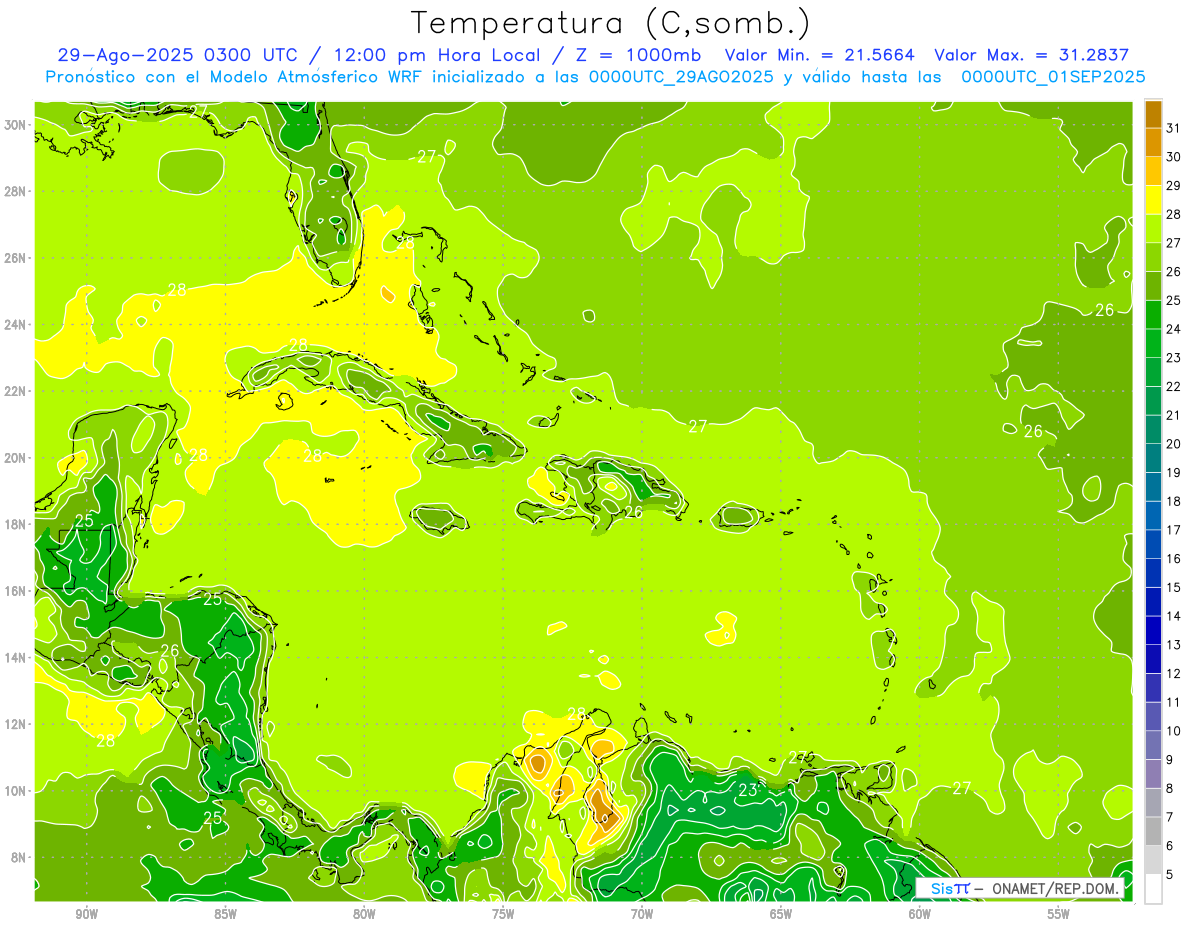Image resolution: width=1200 pixels, height=927 pixels.
Task: Click the legend scale number '7'
Action: [1170, 817]
